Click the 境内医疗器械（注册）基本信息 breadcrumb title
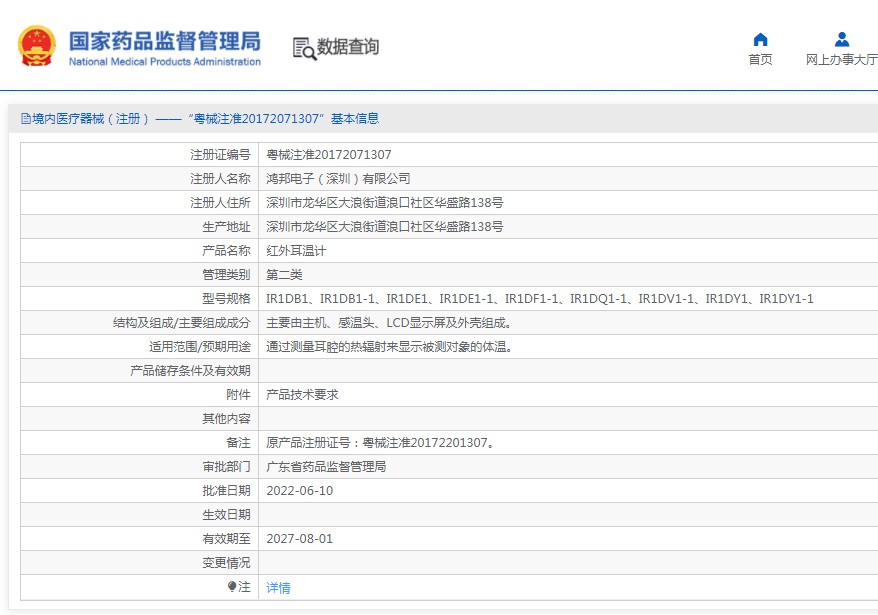 click(x=205, y=119)
